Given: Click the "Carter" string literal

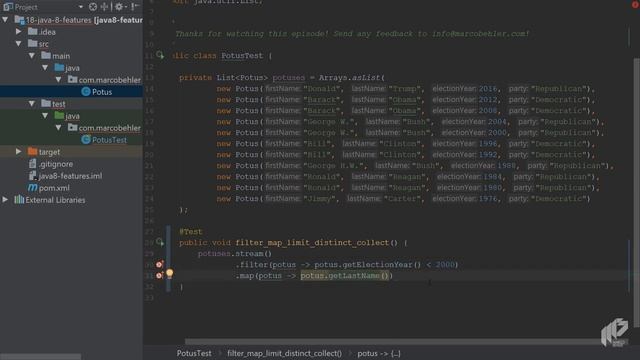Looking at the screenshot, I should [402, 199].
